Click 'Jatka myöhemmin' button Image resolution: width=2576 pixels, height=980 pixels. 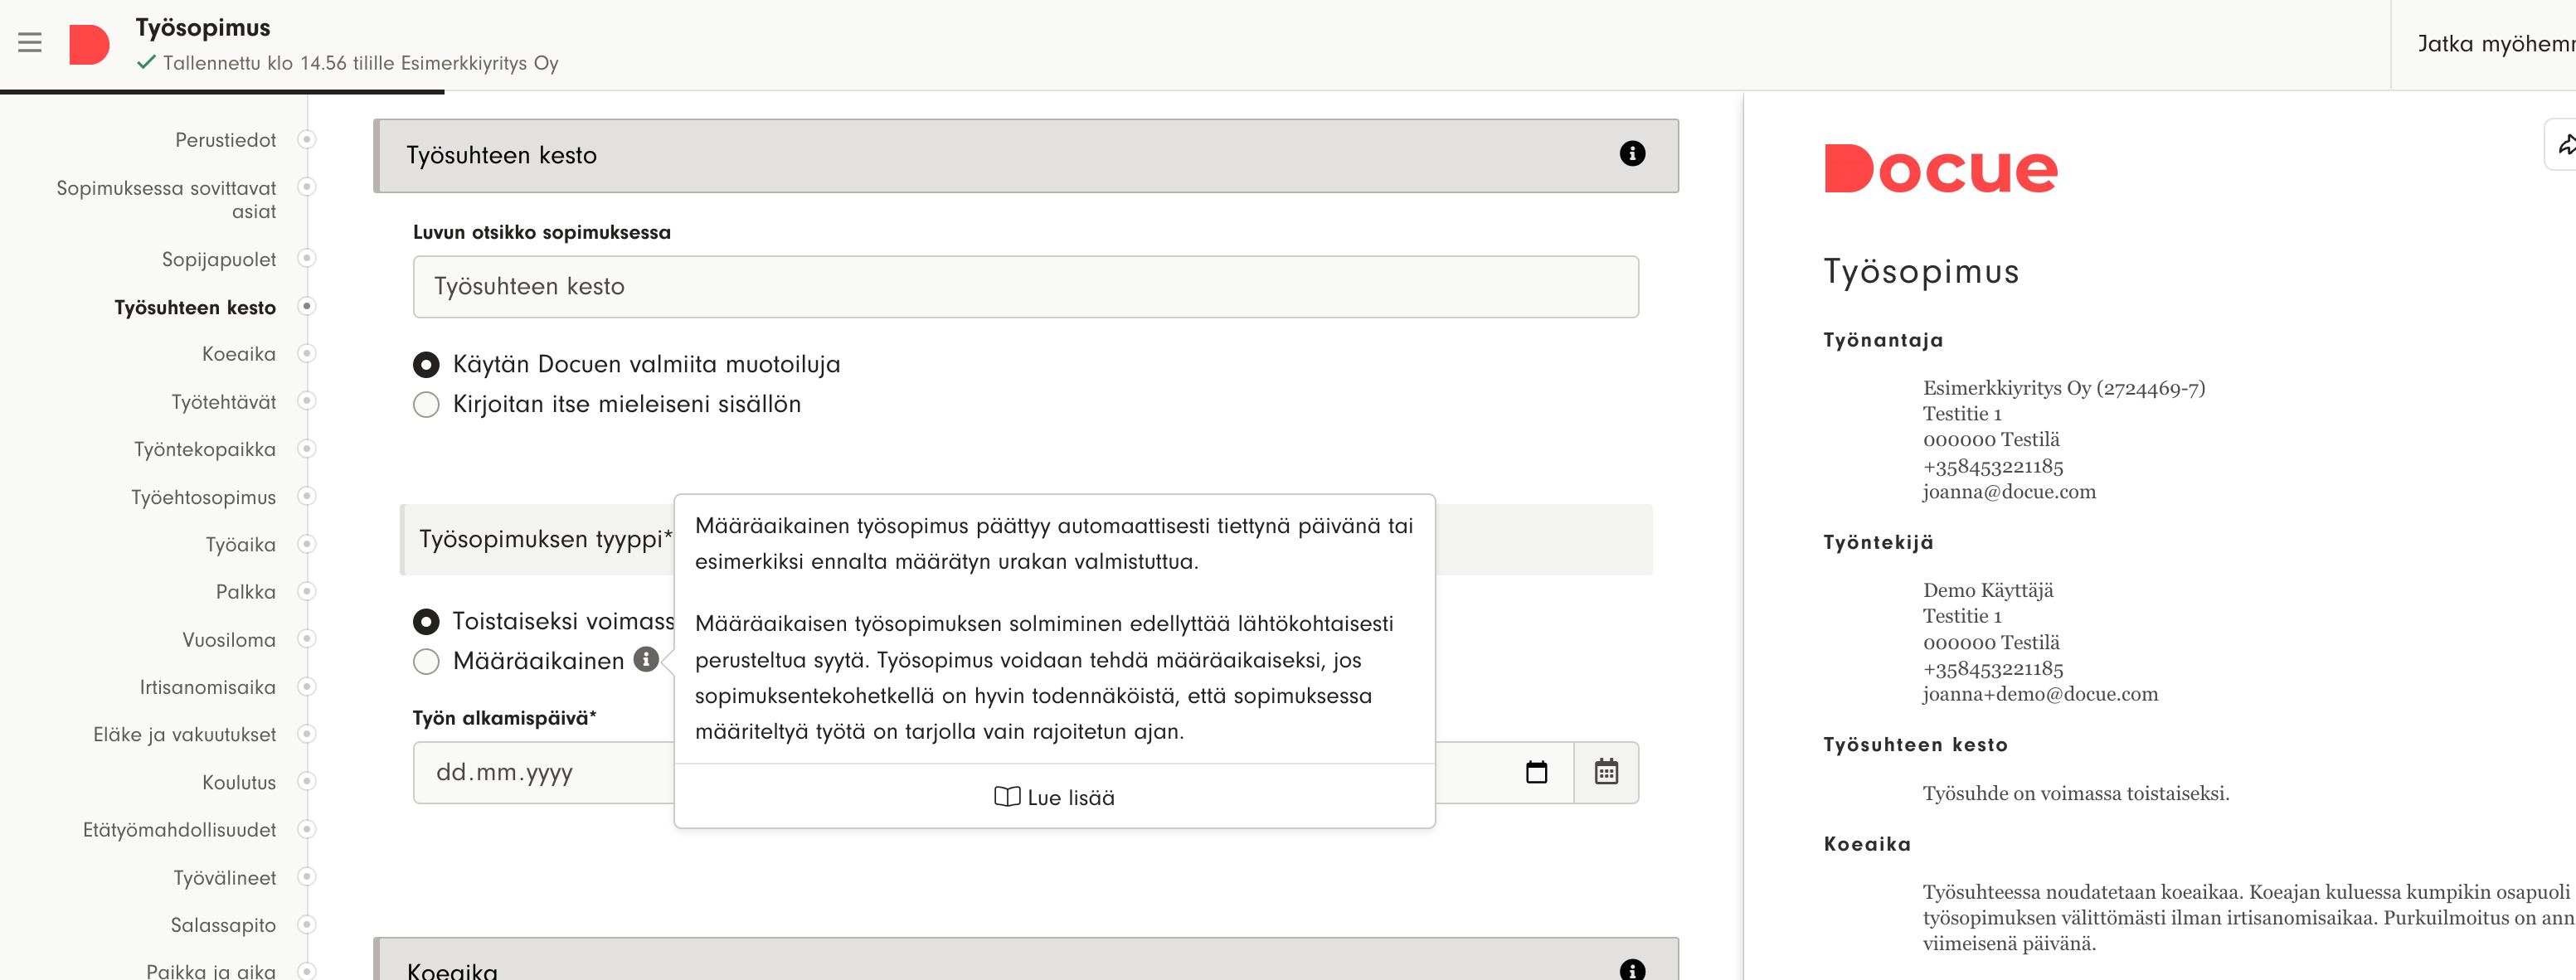tap(2494, 44)
